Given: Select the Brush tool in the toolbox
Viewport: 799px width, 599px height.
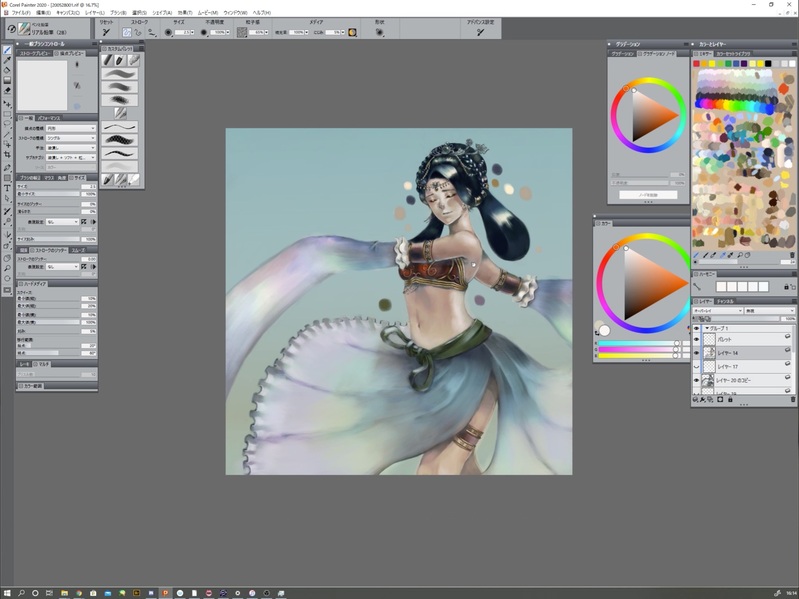Looking at the screenshot, I should (7, 50).
